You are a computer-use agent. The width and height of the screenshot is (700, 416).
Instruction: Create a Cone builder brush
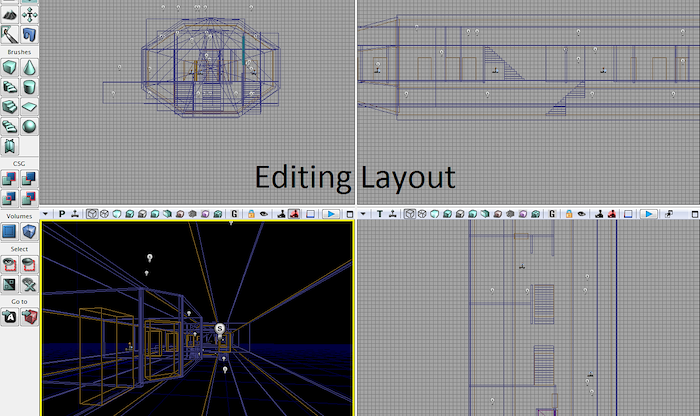coord(29,67)
